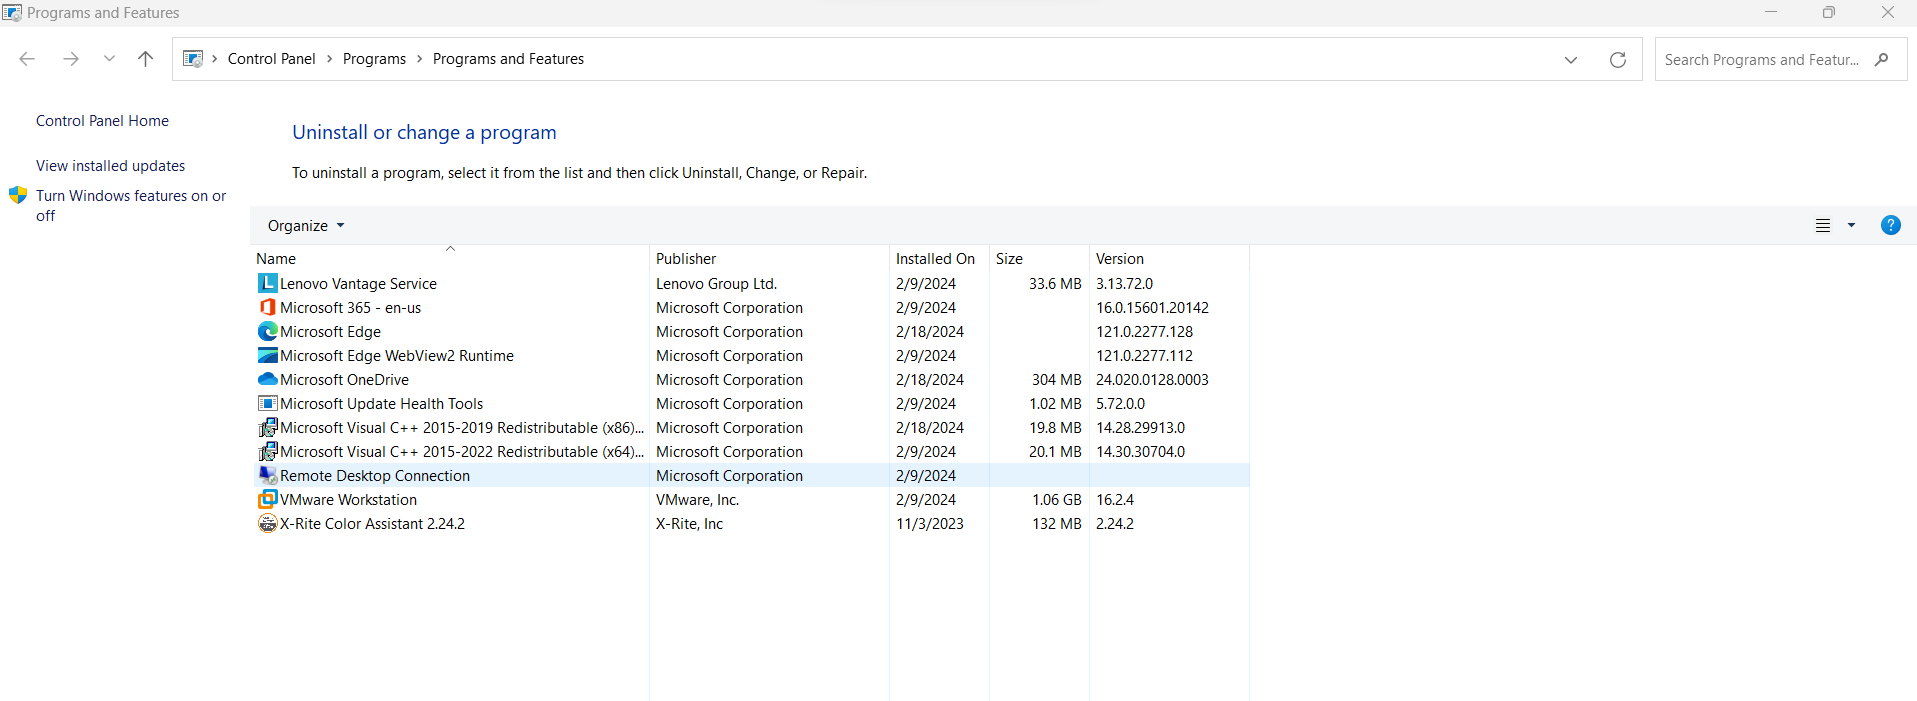Expand the more view options arrow

coord(1851,225)
